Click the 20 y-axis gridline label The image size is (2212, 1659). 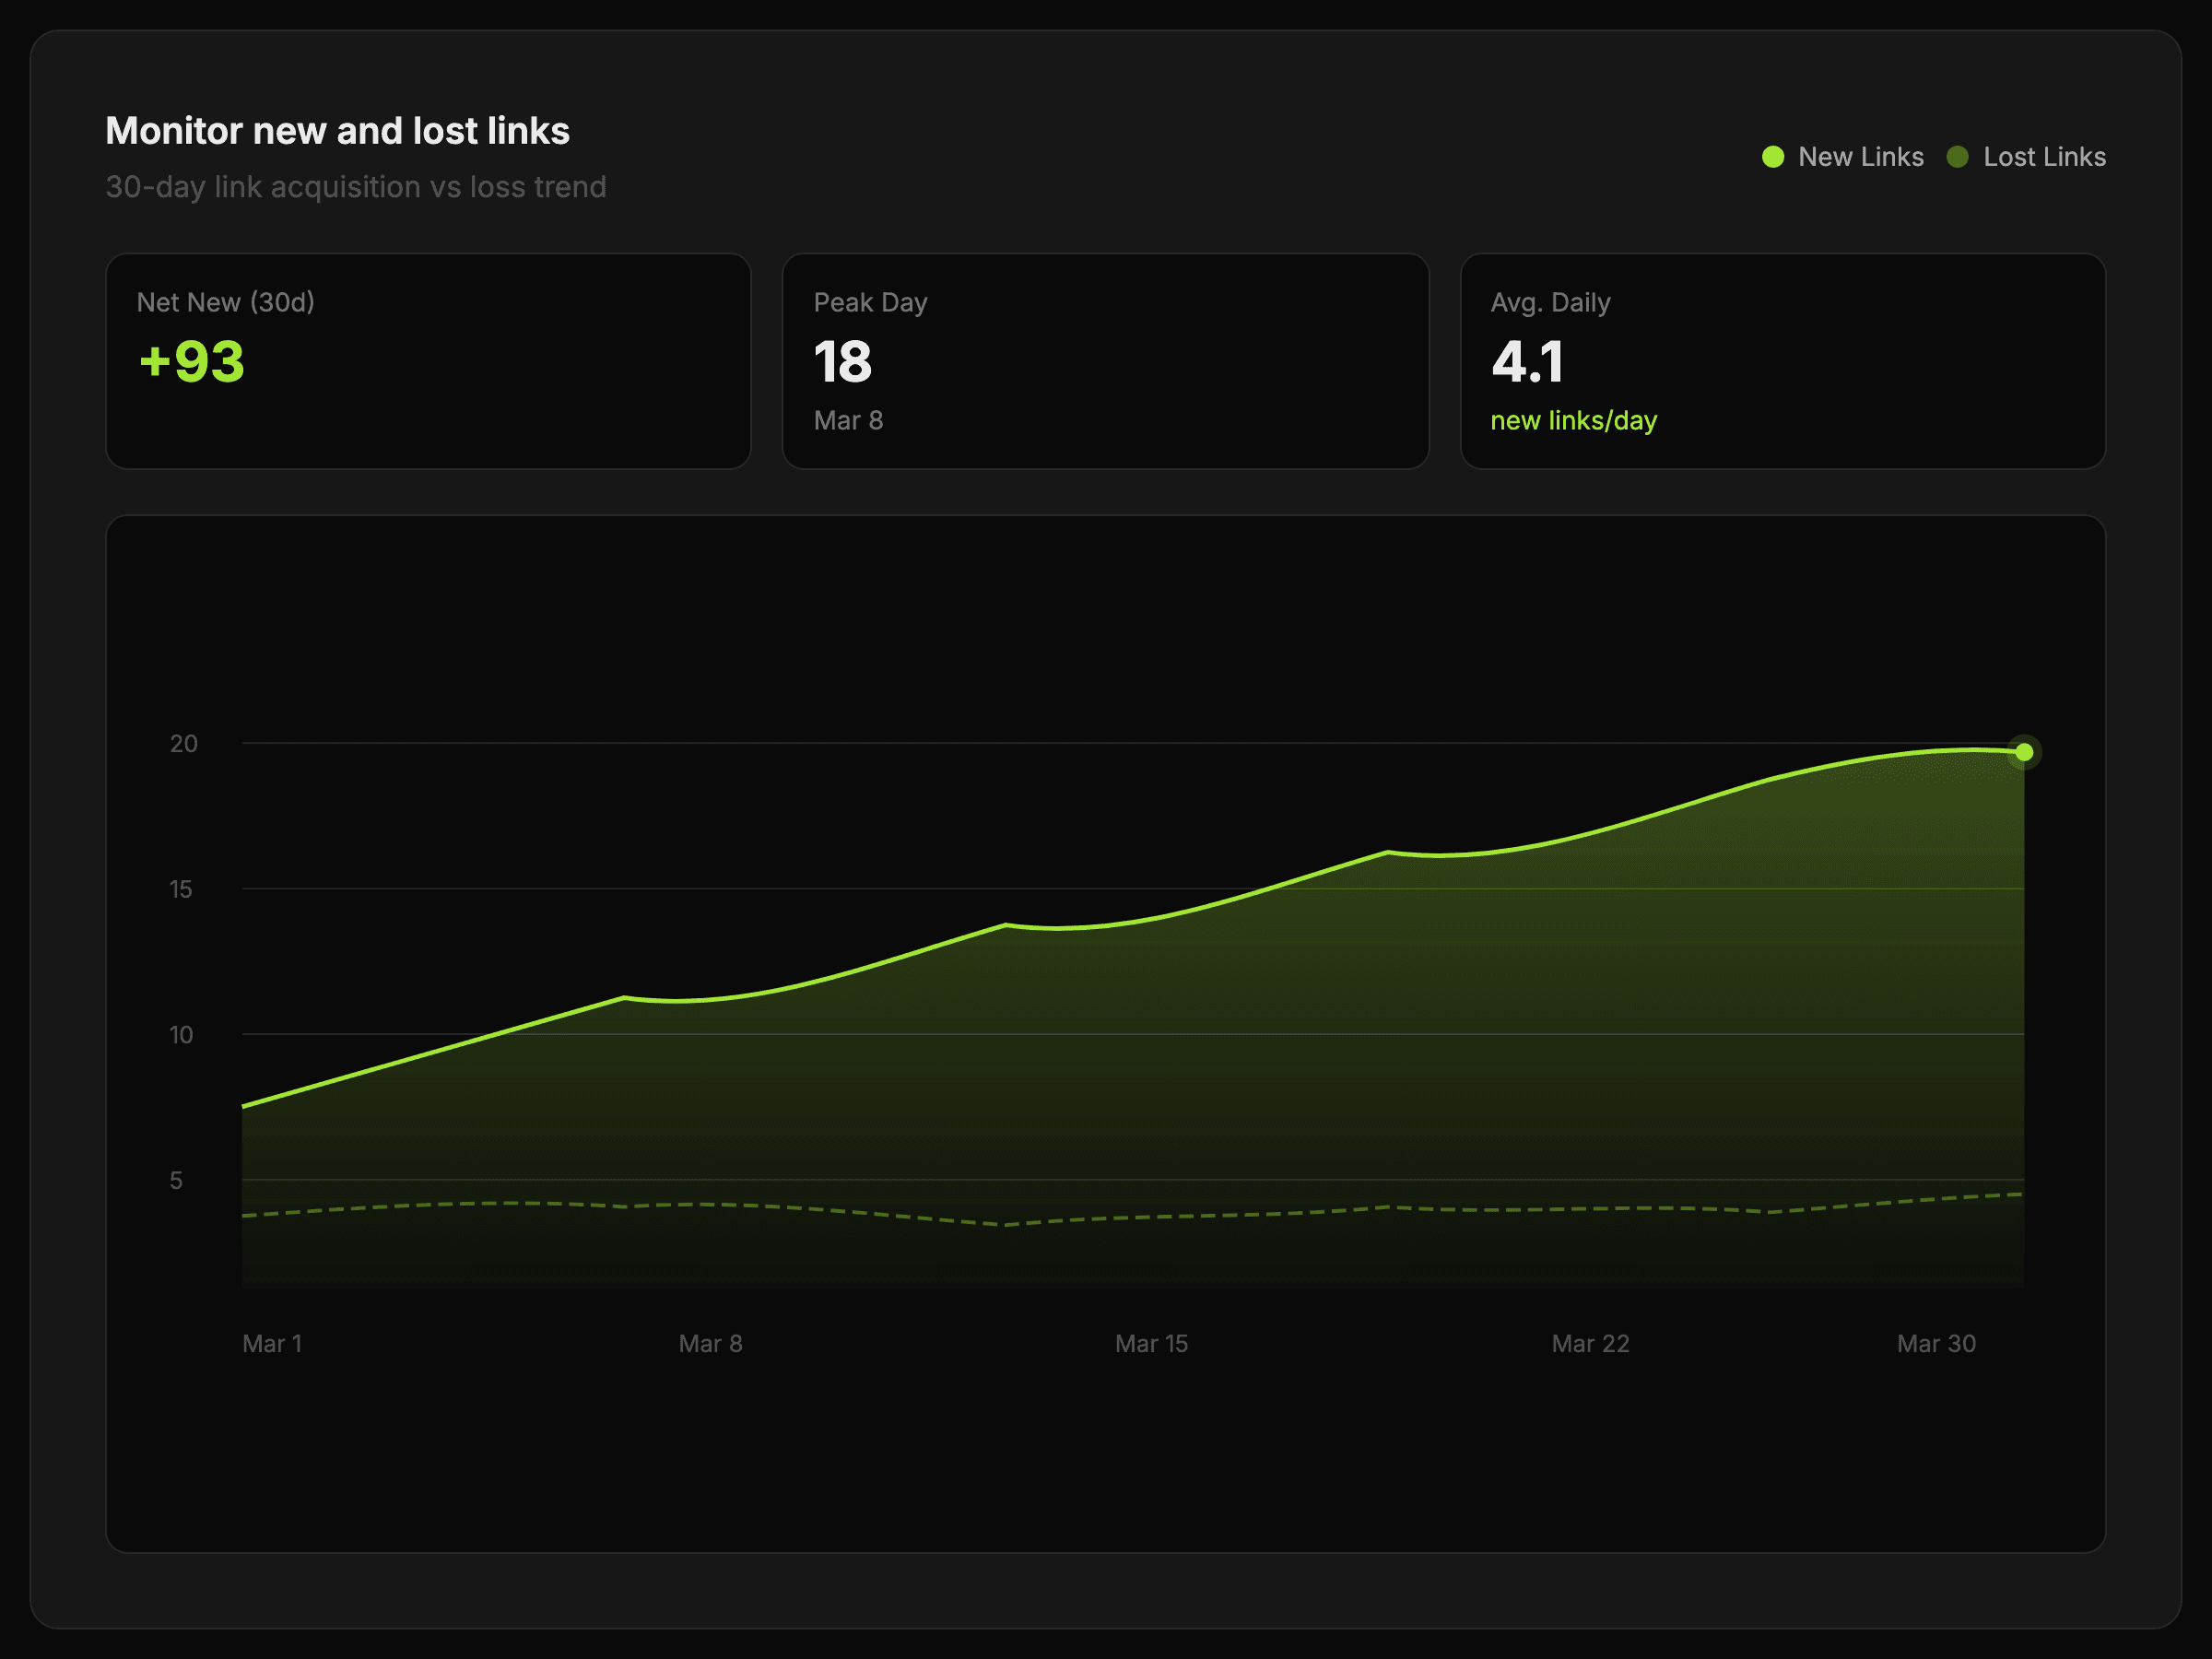tap(183, 743)
